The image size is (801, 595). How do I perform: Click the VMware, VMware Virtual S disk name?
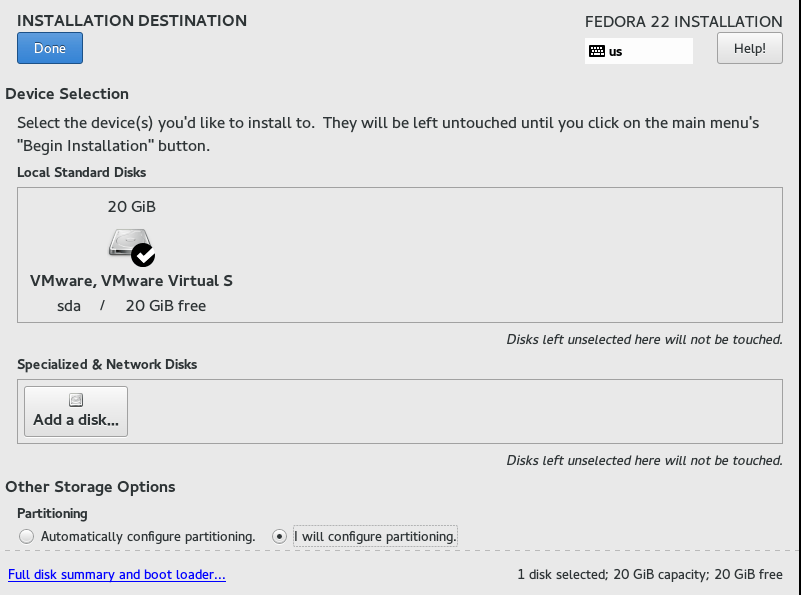[x=131, y=280]
